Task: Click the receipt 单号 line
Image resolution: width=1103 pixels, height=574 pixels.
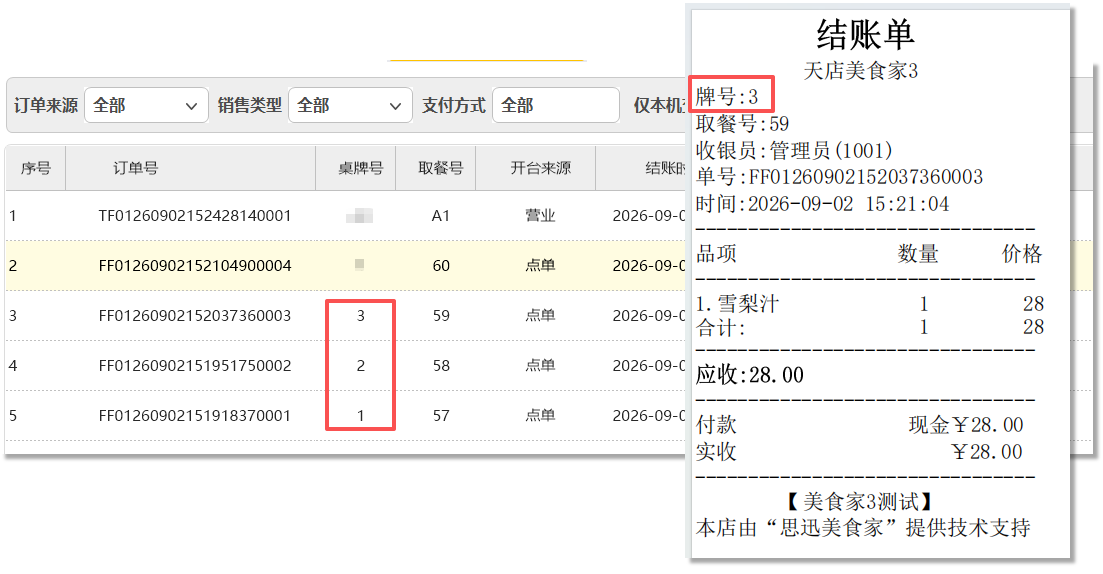Action: pos(839,177)
